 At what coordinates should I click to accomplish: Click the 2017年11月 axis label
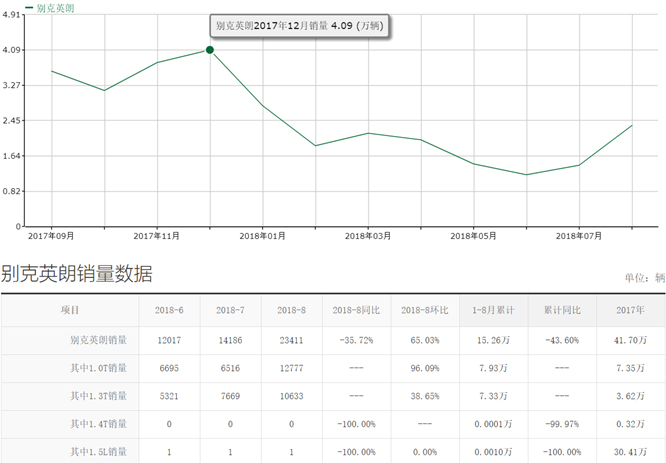pos(157,236)
